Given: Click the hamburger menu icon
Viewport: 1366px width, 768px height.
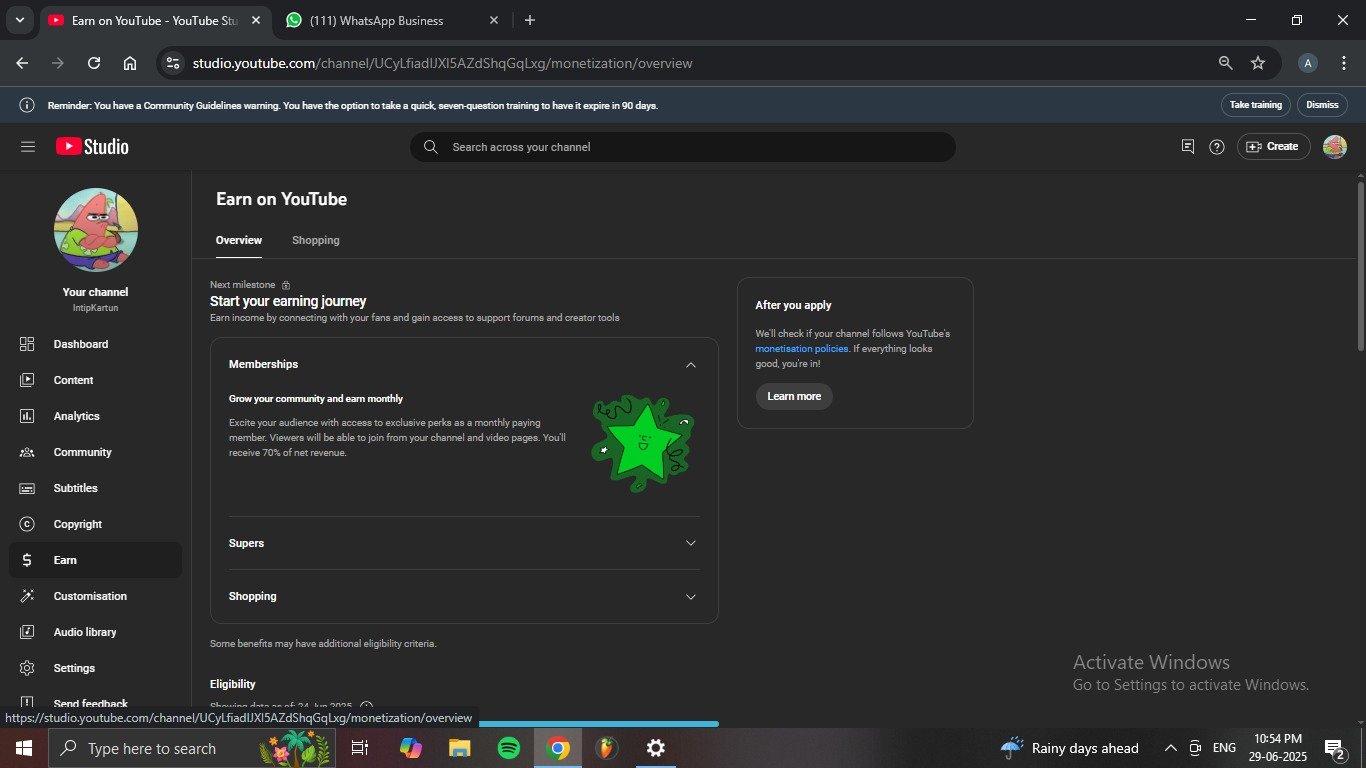Looking at the screenshot, I should (x=28, y=147).
